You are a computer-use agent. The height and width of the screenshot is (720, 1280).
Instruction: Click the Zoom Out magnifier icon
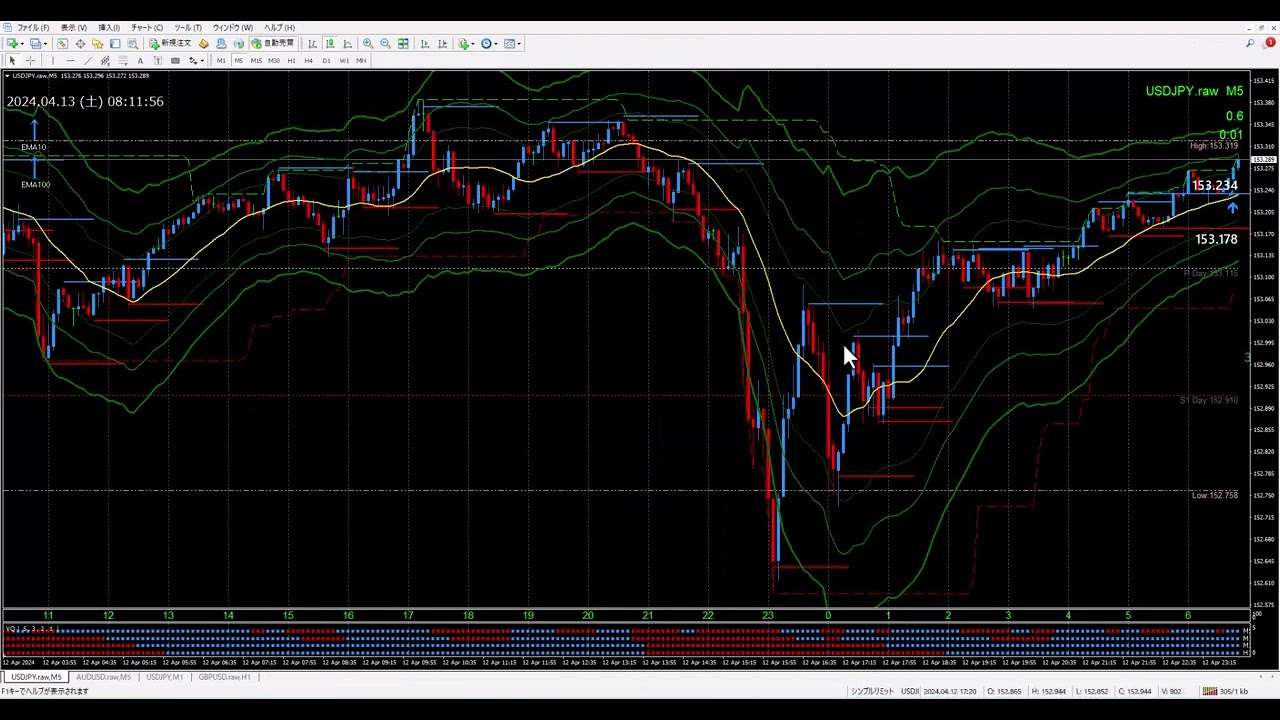(x=385, y=44)
